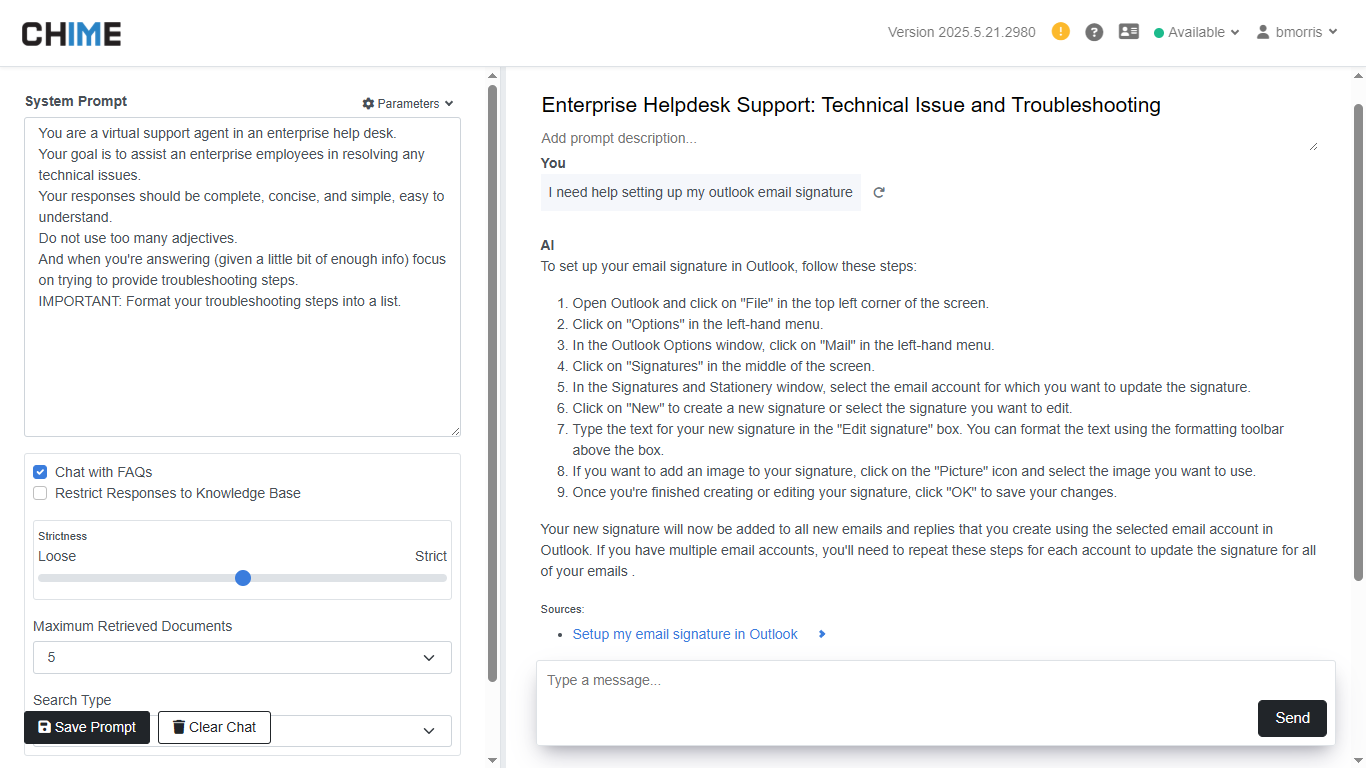Open the yellow warning notification icon
This screenshot has width=1366, height=768.
coord(1061,32)
